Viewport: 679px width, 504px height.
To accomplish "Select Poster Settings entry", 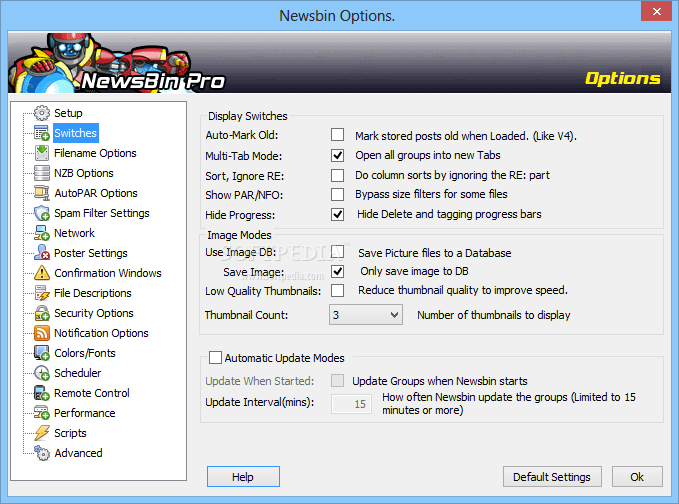I will (91, 253).
